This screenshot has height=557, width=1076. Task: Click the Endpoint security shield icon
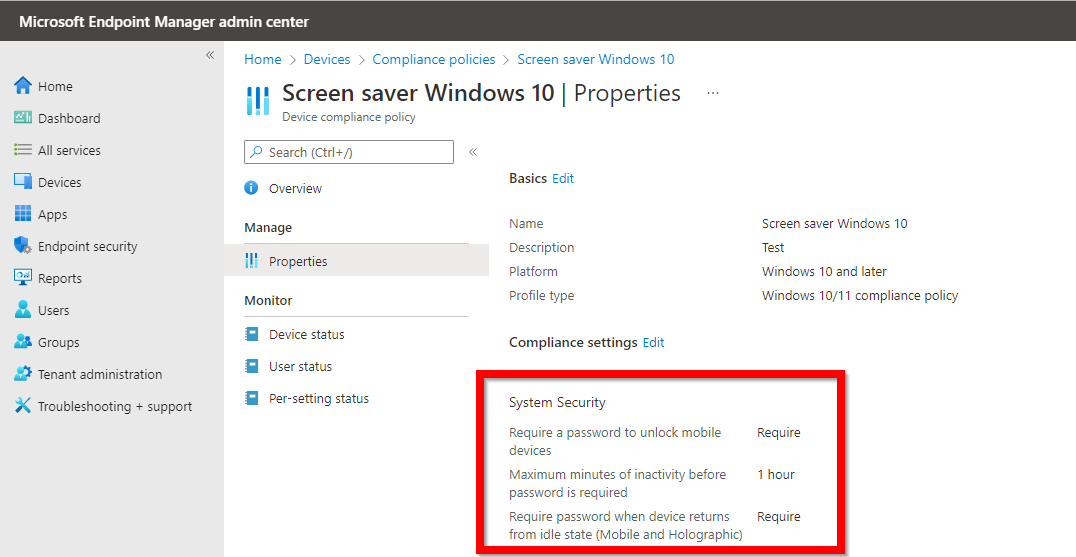click(23, 246)
